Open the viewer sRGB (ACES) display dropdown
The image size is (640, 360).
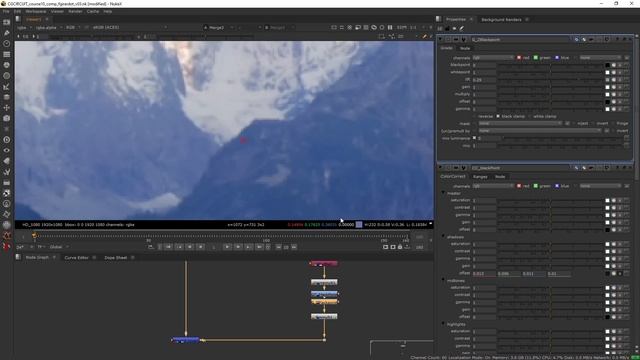tap(129, 27)
